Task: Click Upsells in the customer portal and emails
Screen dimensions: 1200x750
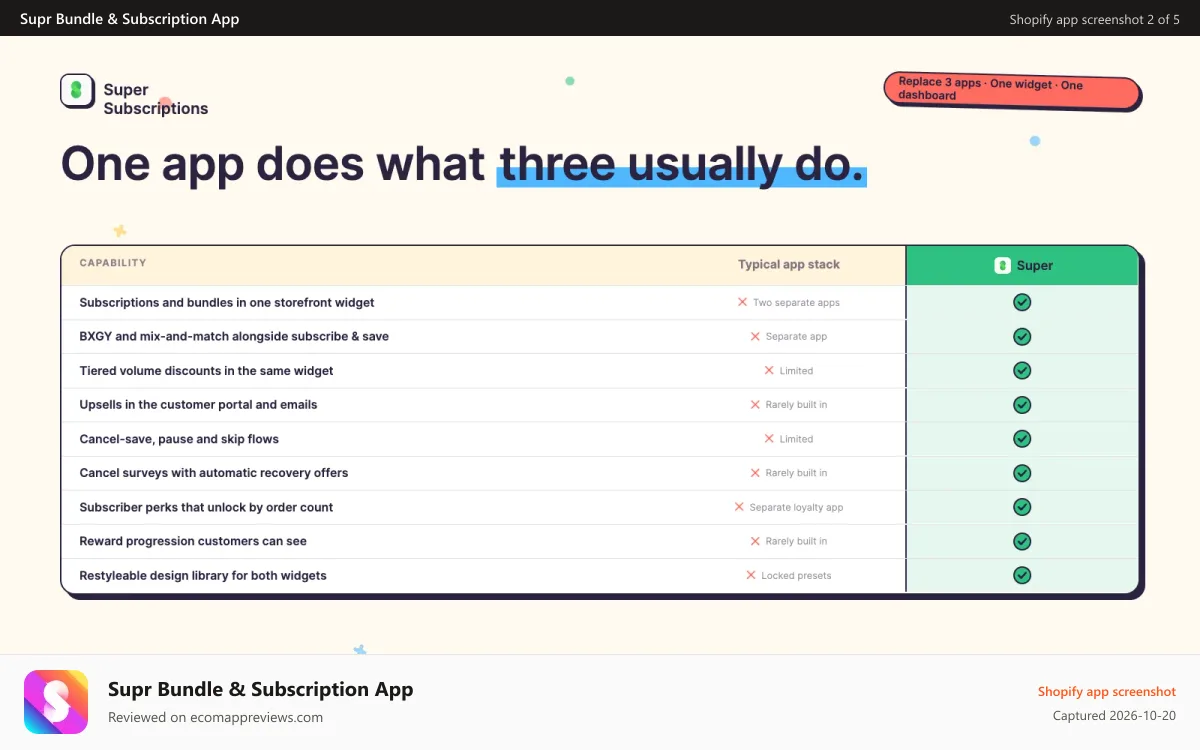Action: pos(198,405)
